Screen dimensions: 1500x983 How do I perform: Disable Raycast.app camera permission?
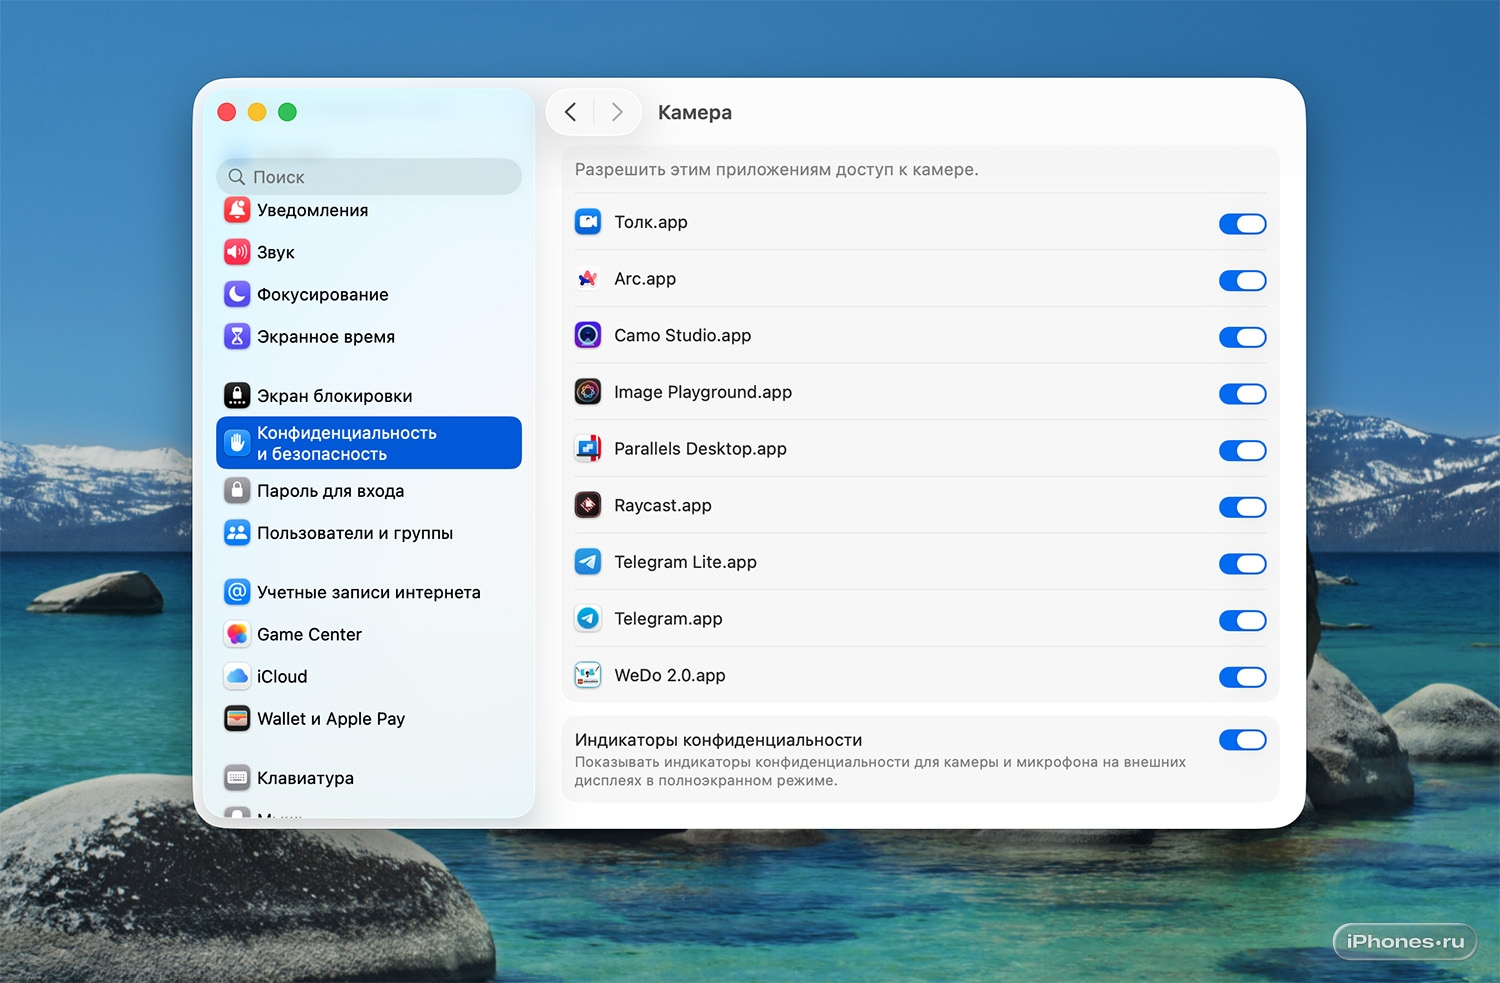click(1243, 507)
